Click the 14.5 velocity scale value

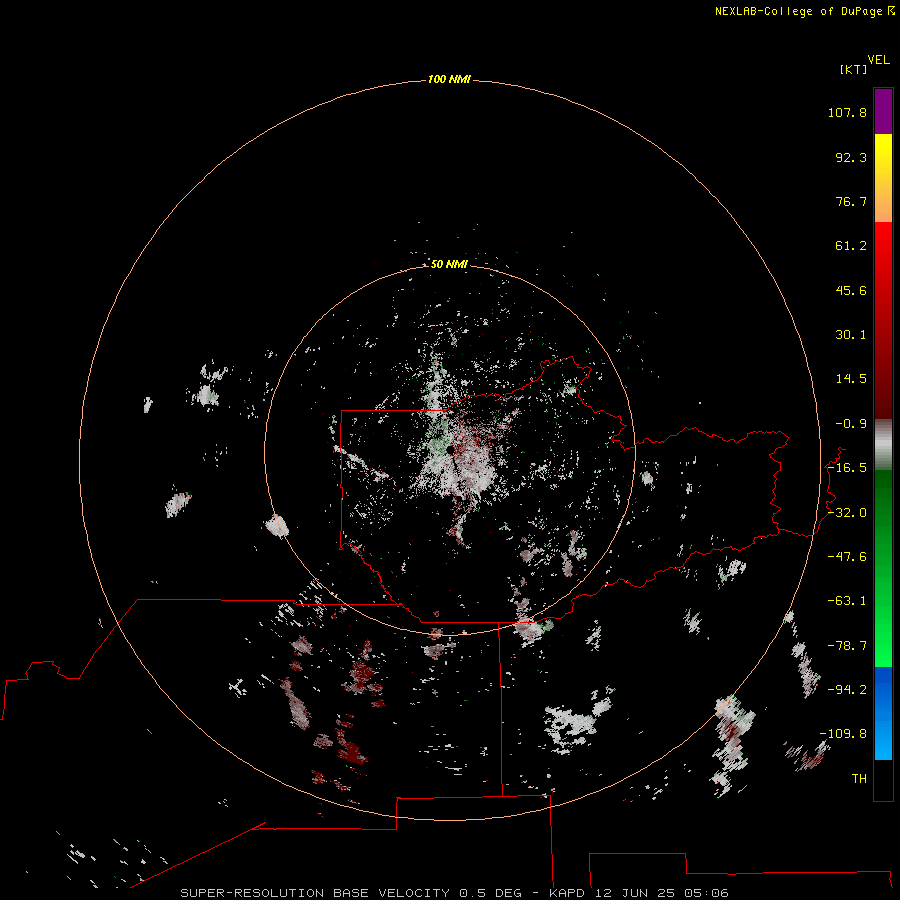851,379
